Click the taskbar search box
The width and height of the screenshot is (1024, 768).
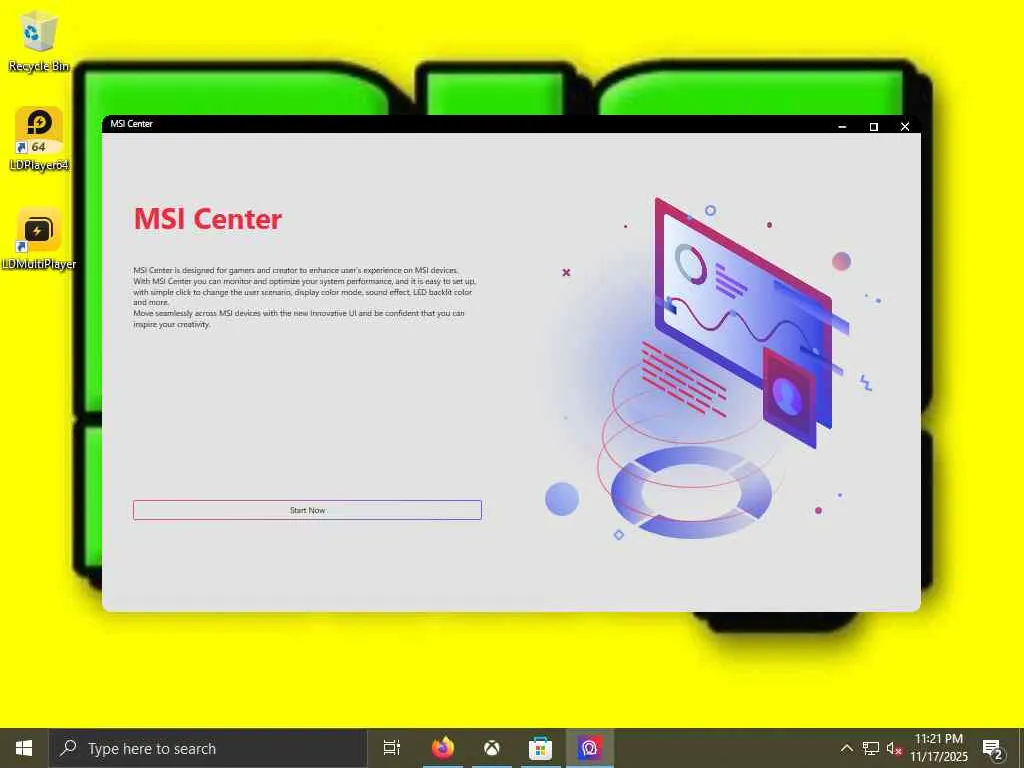208,748
